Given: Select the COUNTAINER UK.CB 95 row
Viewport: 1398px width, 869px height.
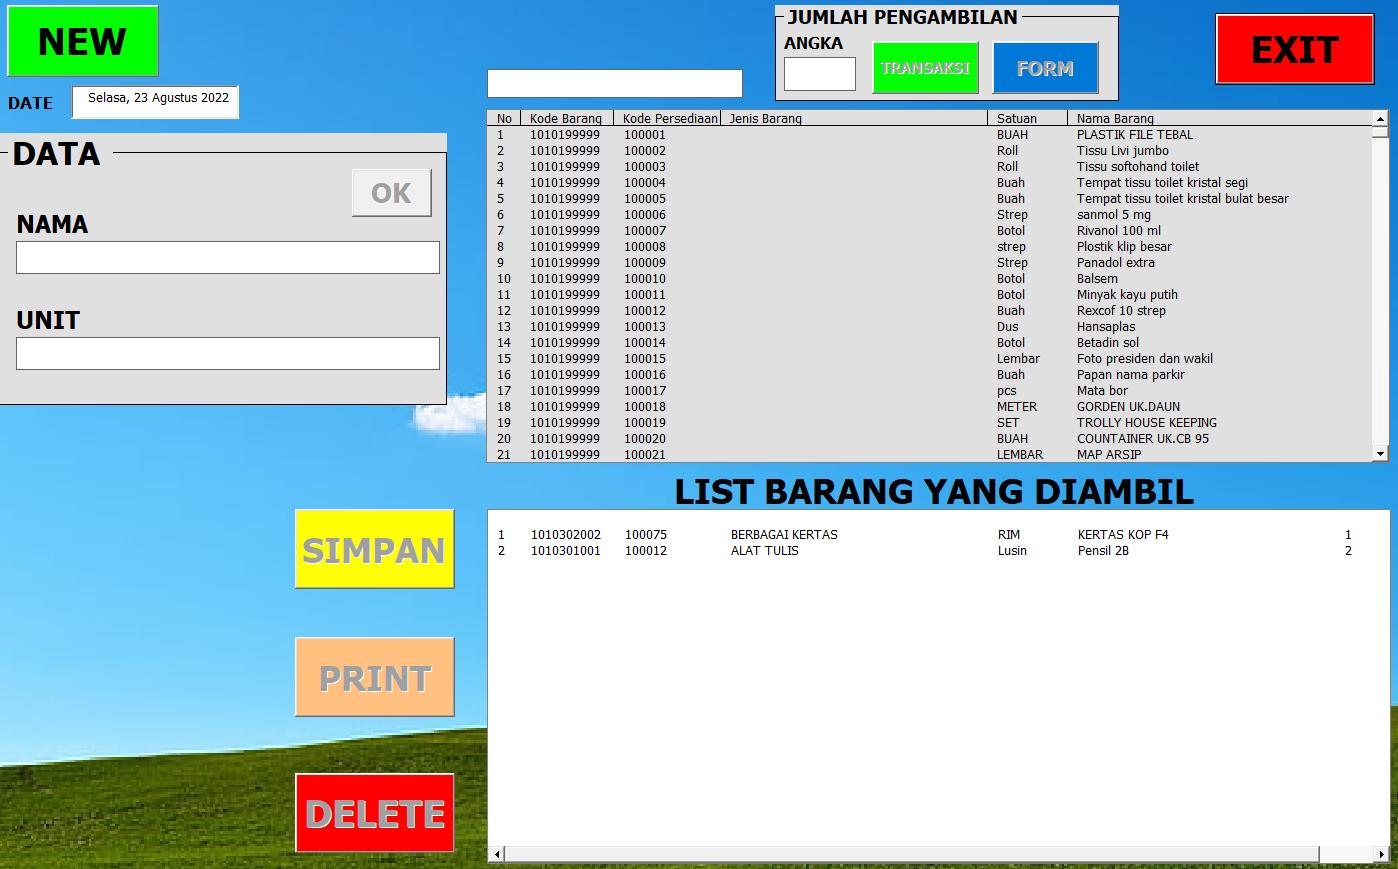Looking at the screenshot, I should [x=930, y=439].
